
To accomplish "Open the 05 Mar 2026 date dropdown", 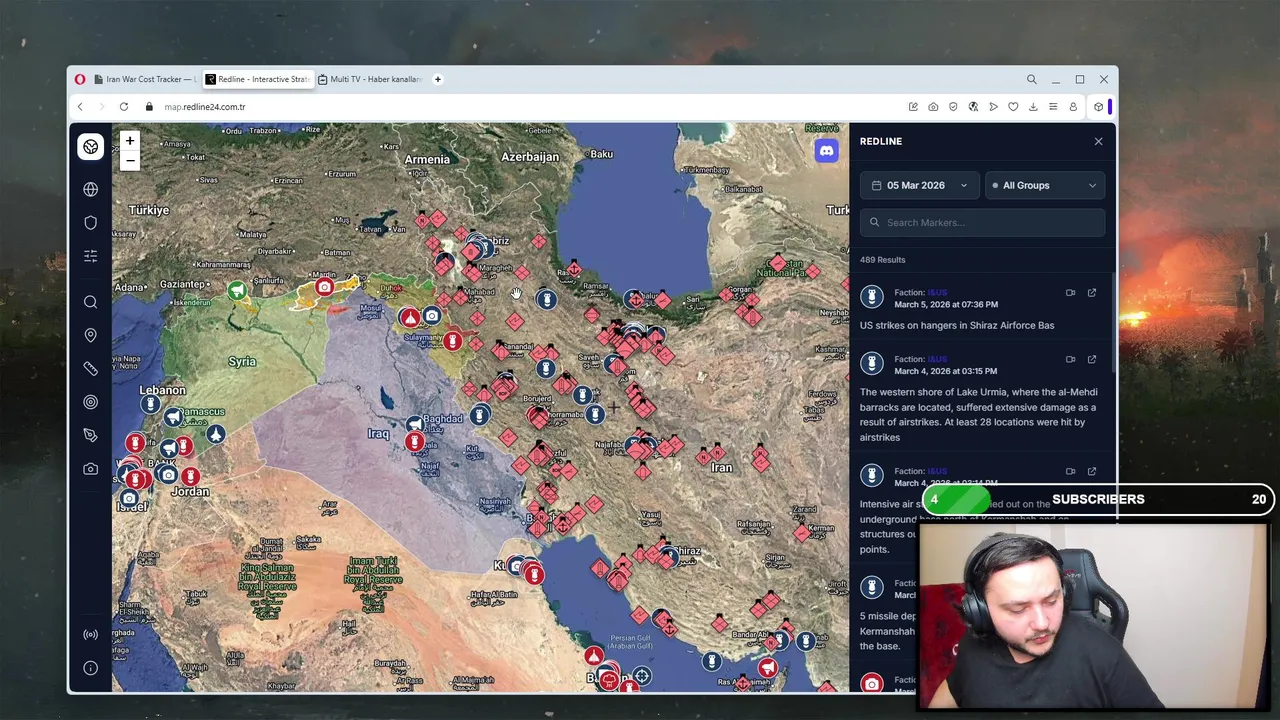I will [x=919, y=185].
